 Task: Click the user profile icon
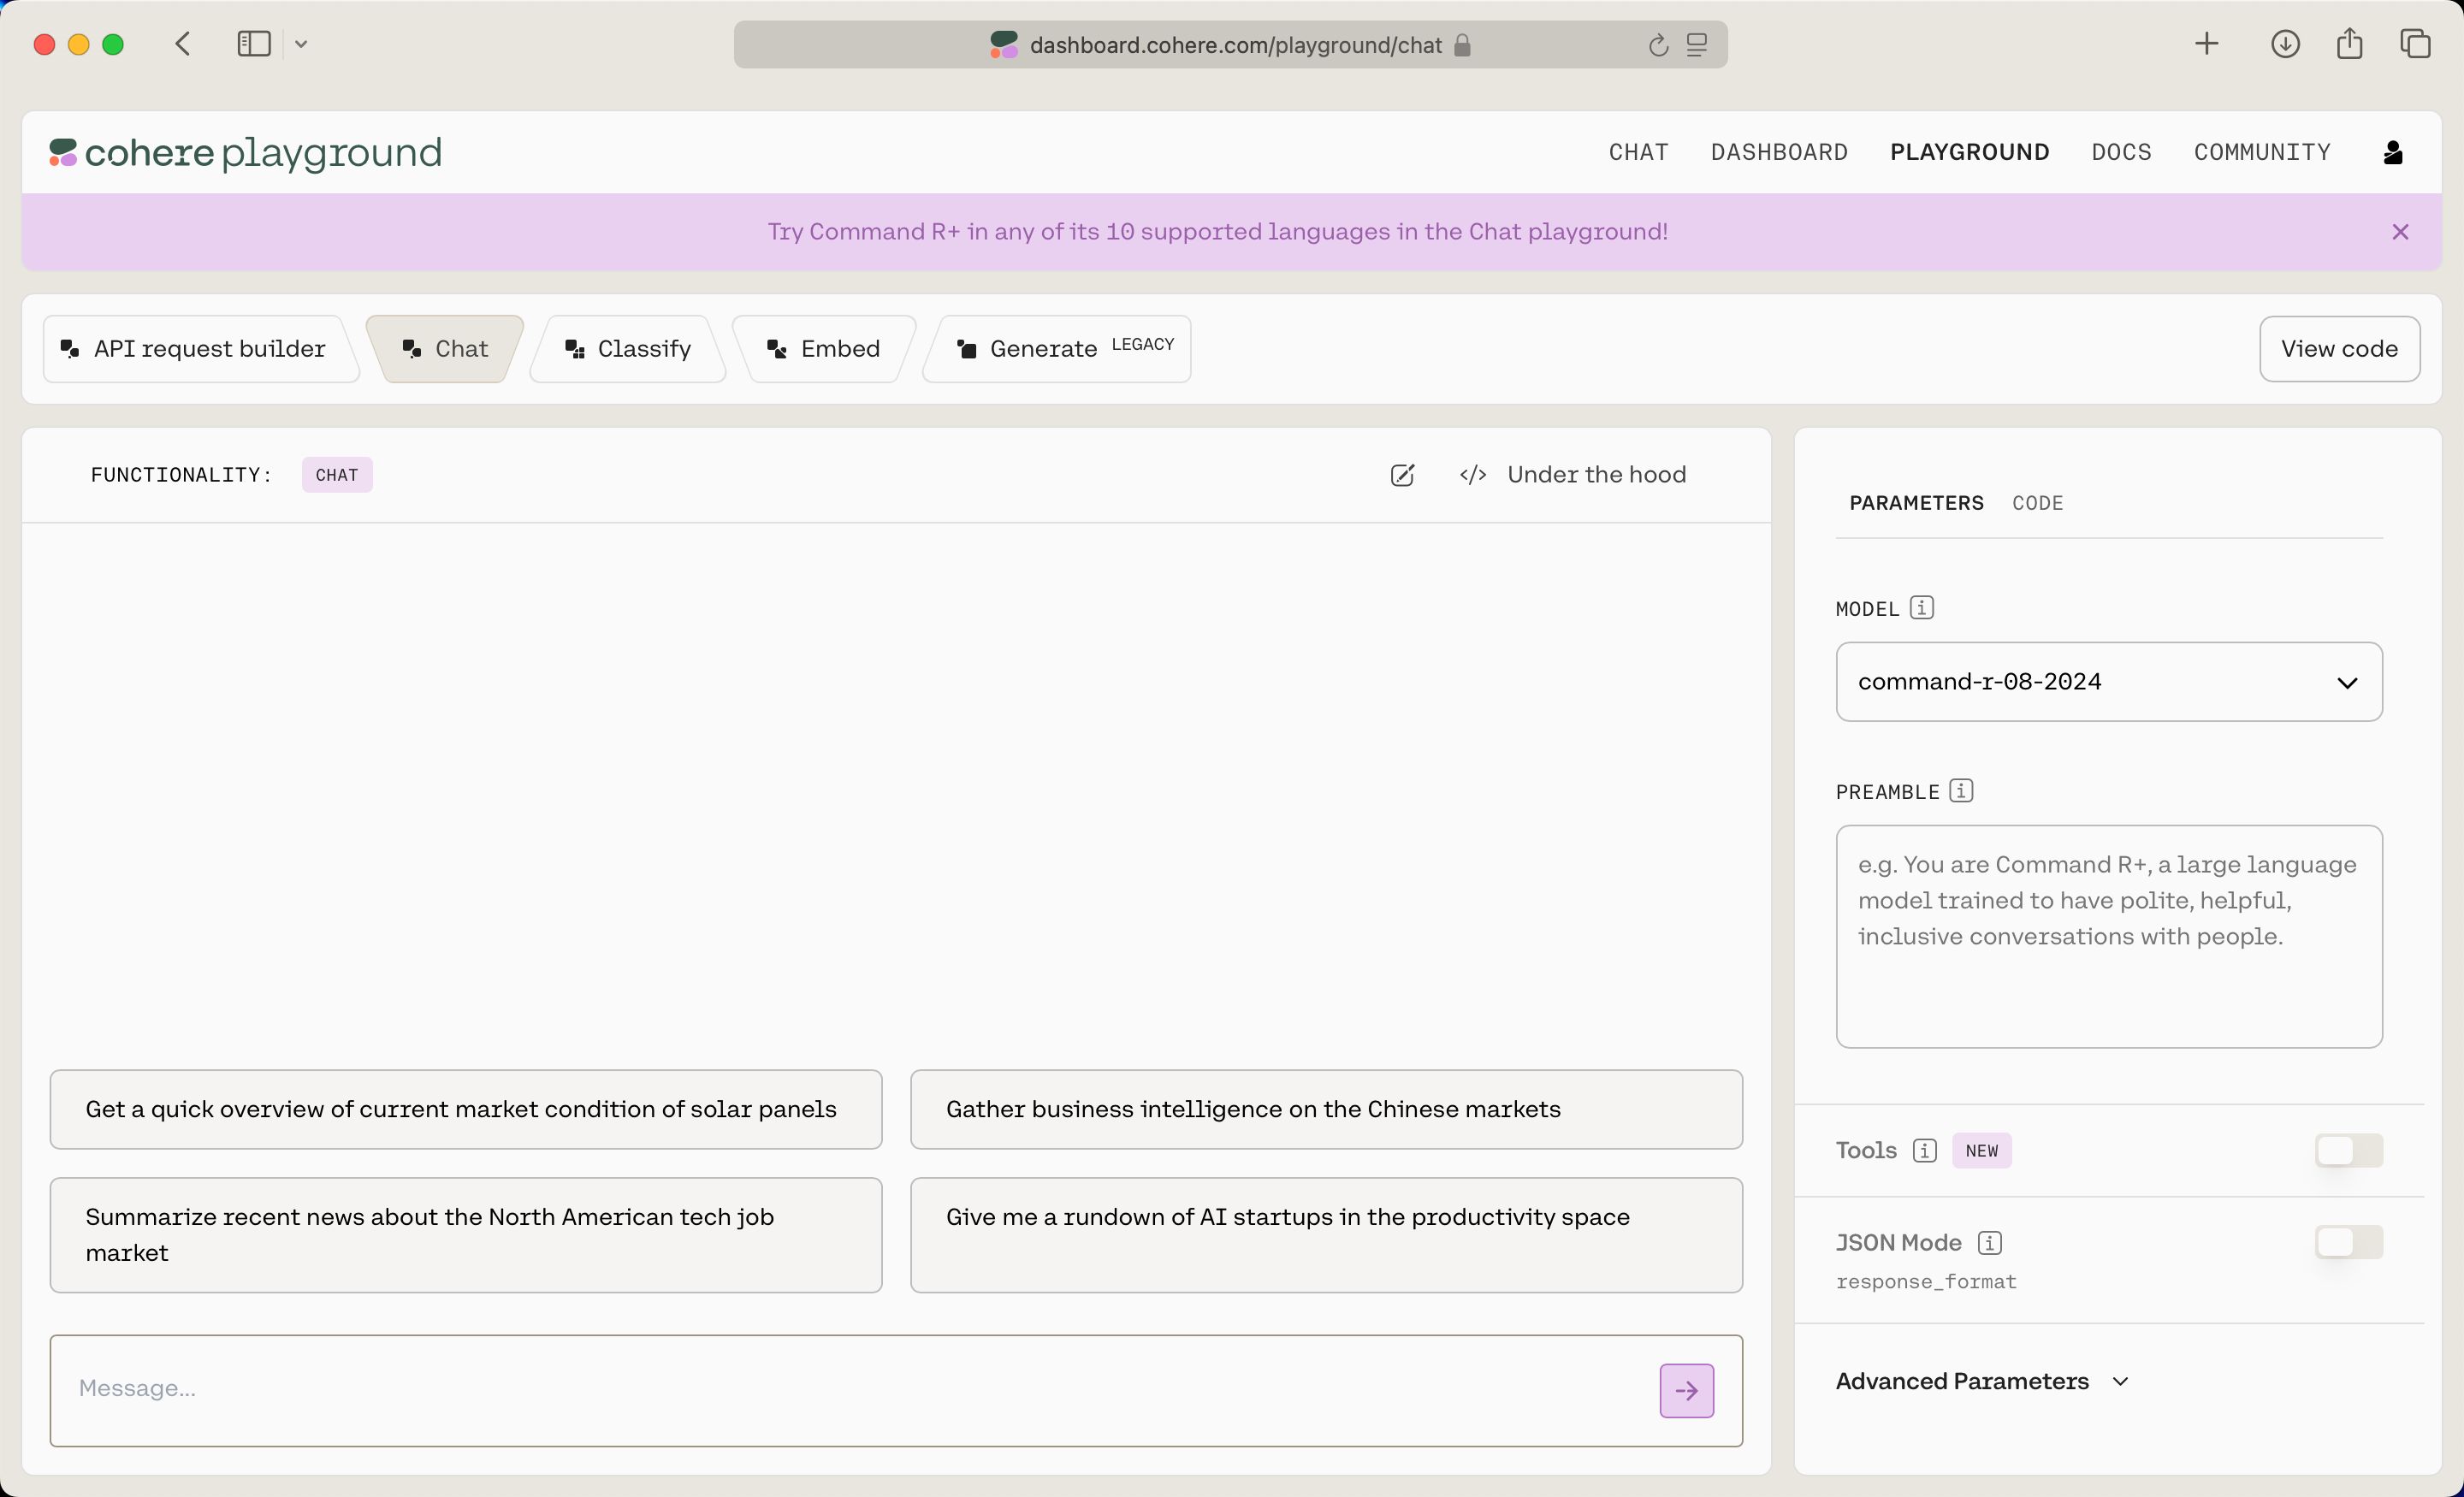click(x=2394, y=151)
